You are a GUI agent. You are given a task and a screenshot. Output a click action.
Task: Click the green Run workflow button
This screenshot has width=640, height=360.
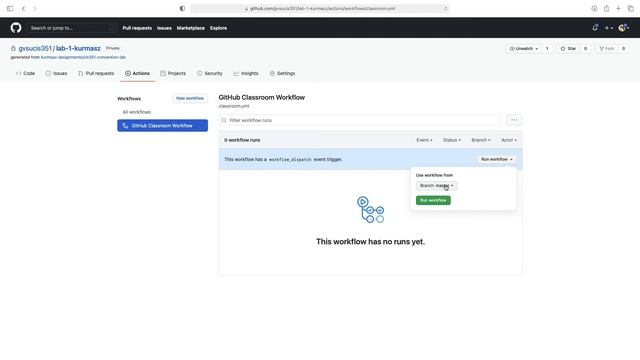(433, 200)
